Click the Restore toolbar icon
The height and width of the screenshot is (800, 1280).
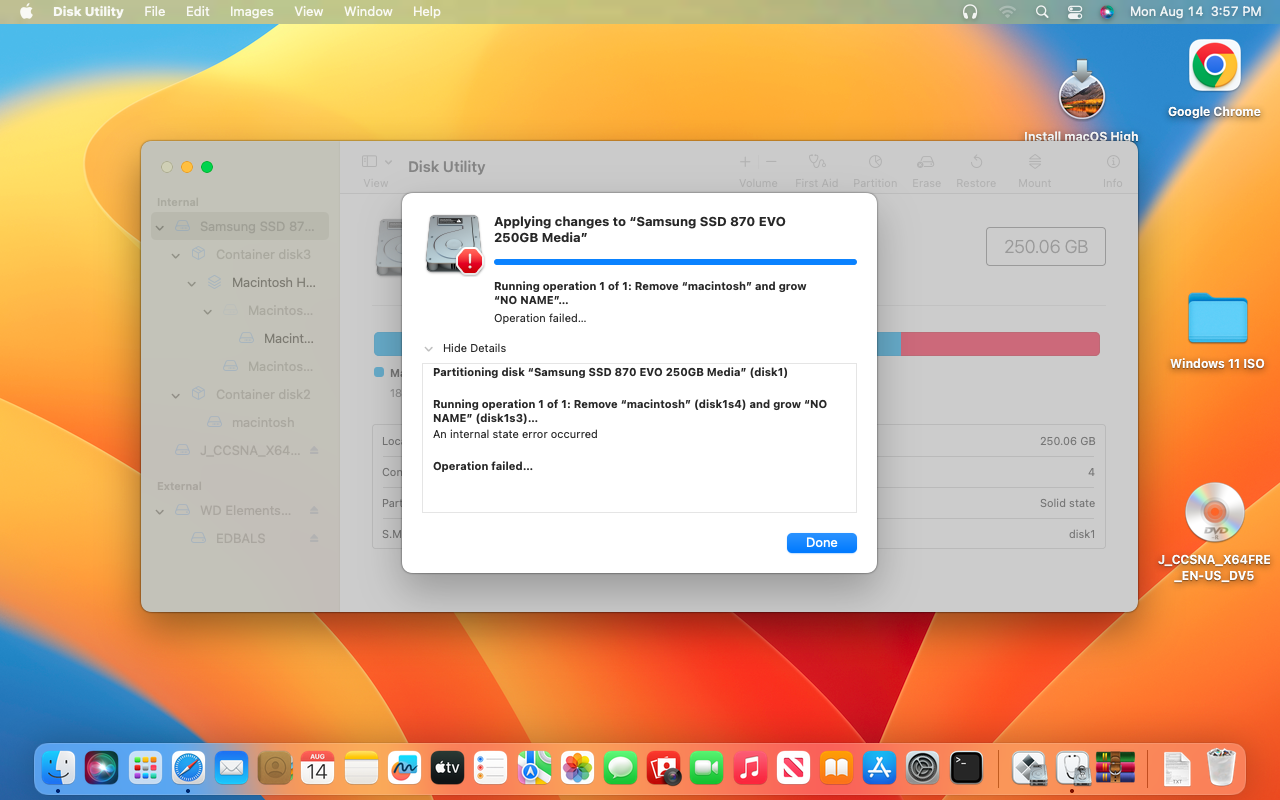(976, 162)
